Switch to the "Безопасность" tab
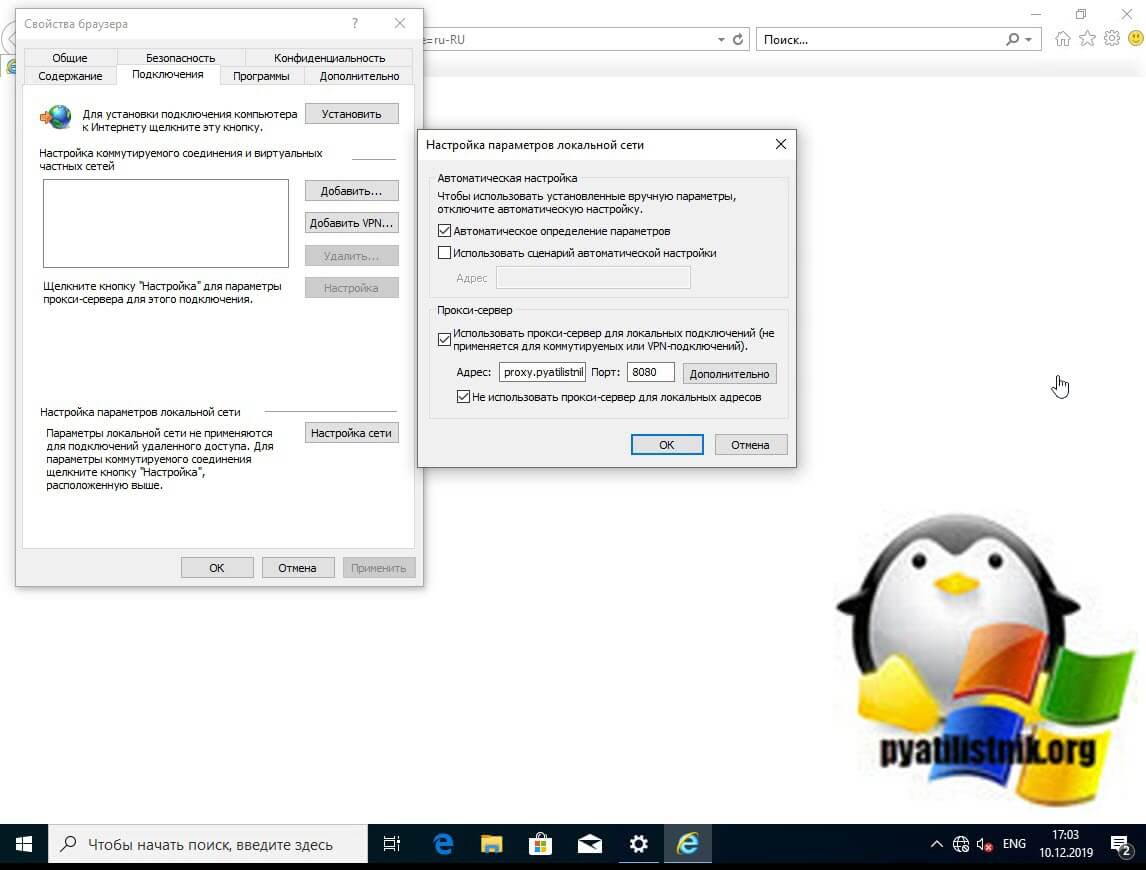Viewport: 1146px width, 870px height. click(180, 58)
